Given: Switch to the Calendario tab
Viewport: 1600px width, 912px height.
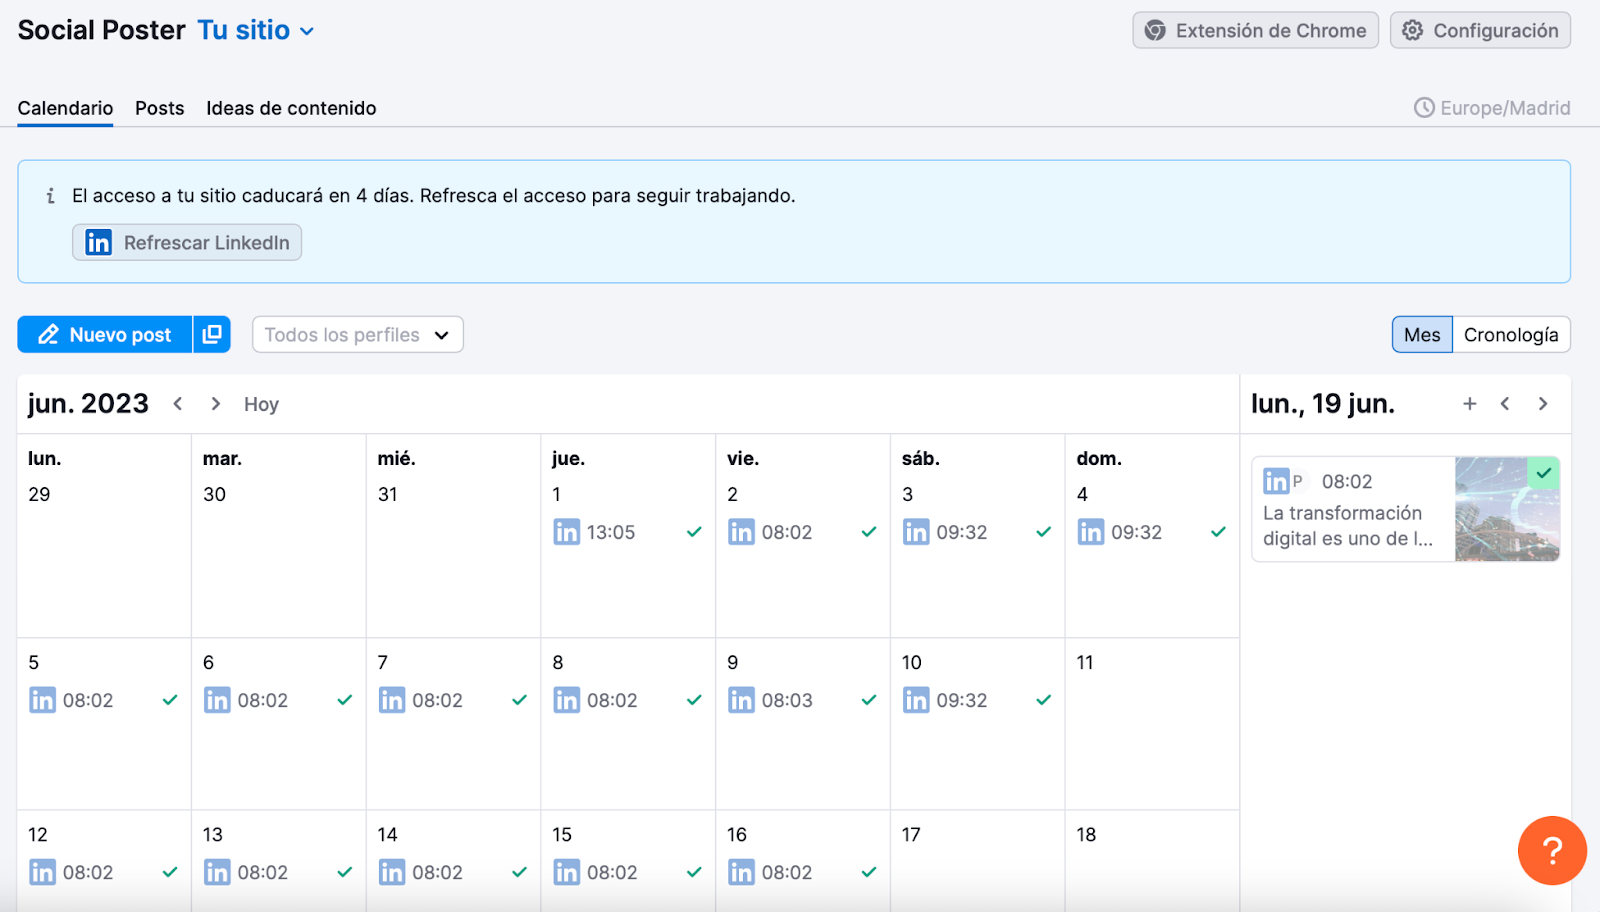Looking at the screenshot, I should (65, 108).
